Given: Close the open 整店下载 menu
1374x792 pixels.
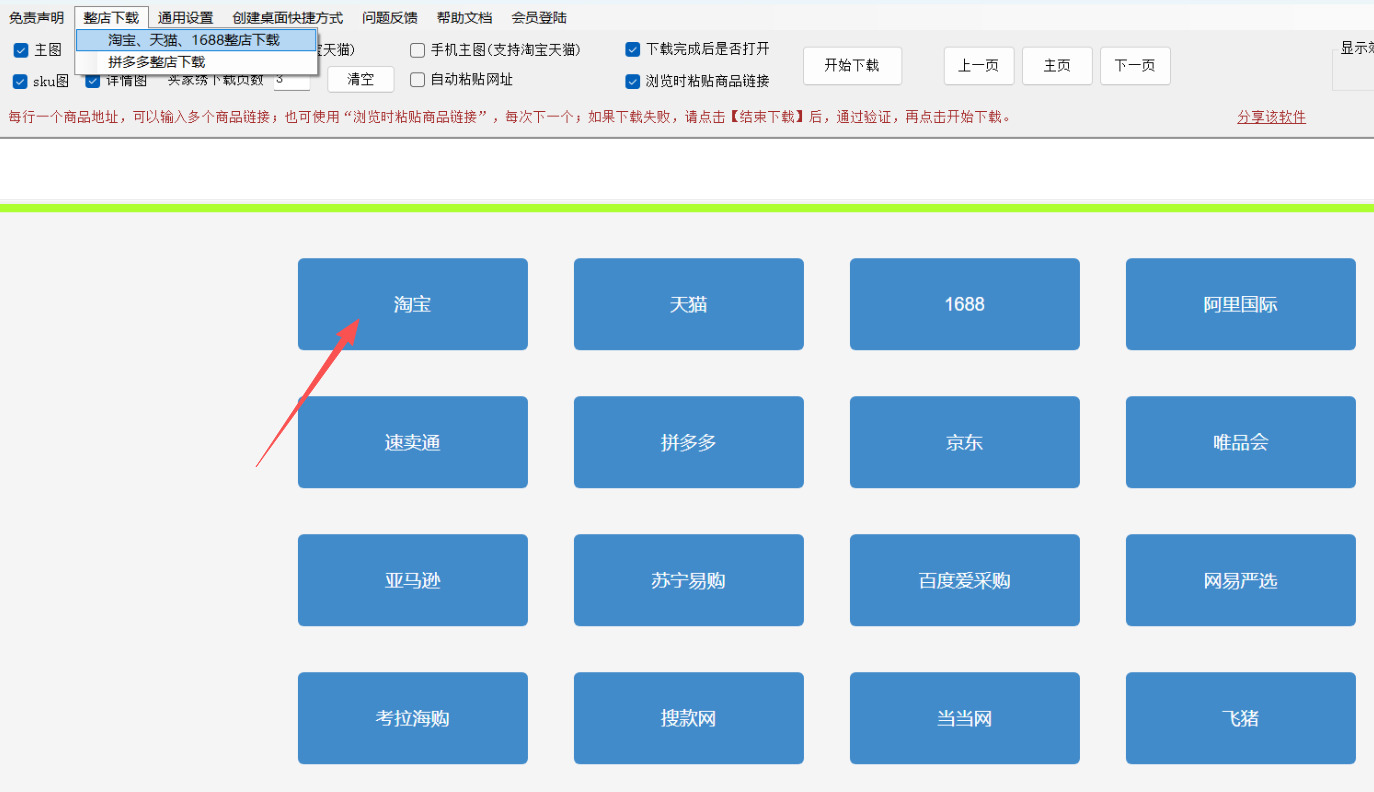Looking at the screenshot, I should pos(111,18).
